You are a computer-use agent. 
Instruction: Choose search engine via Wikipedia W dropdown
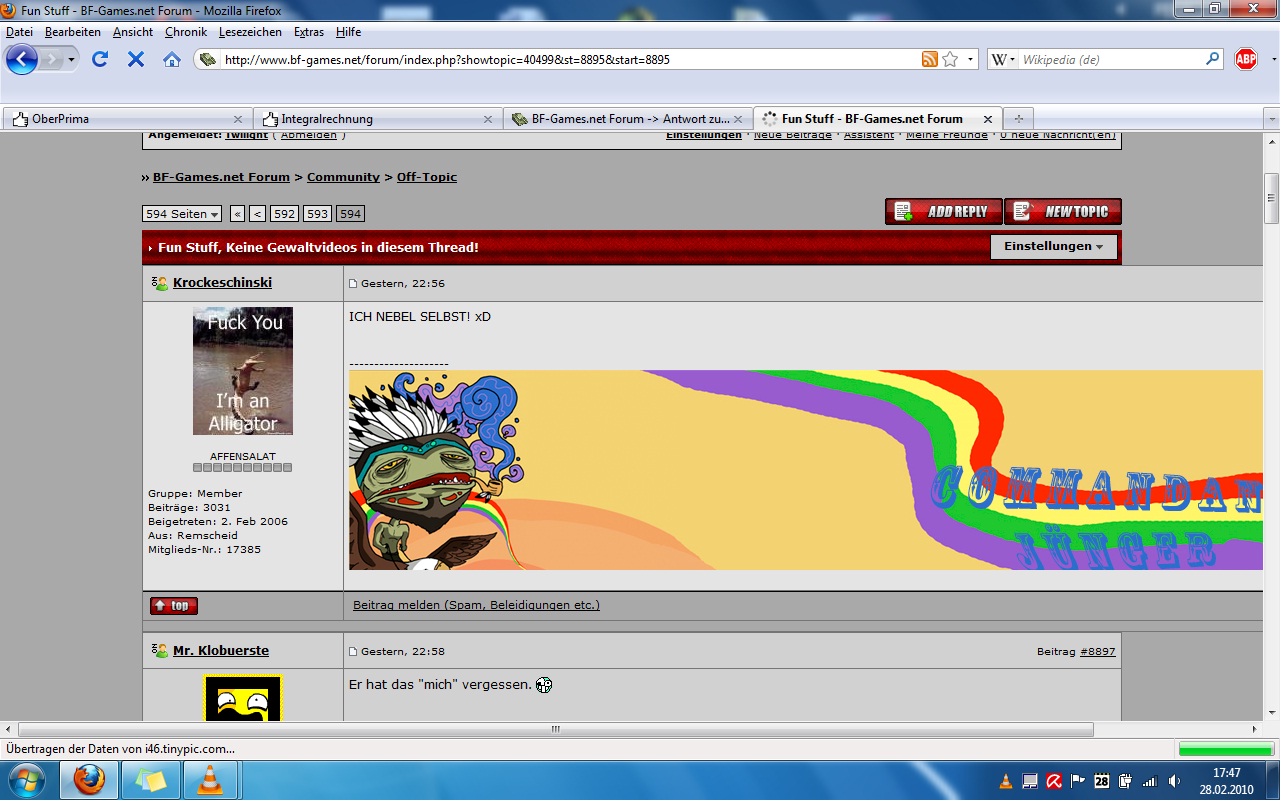click(1001, 60)
